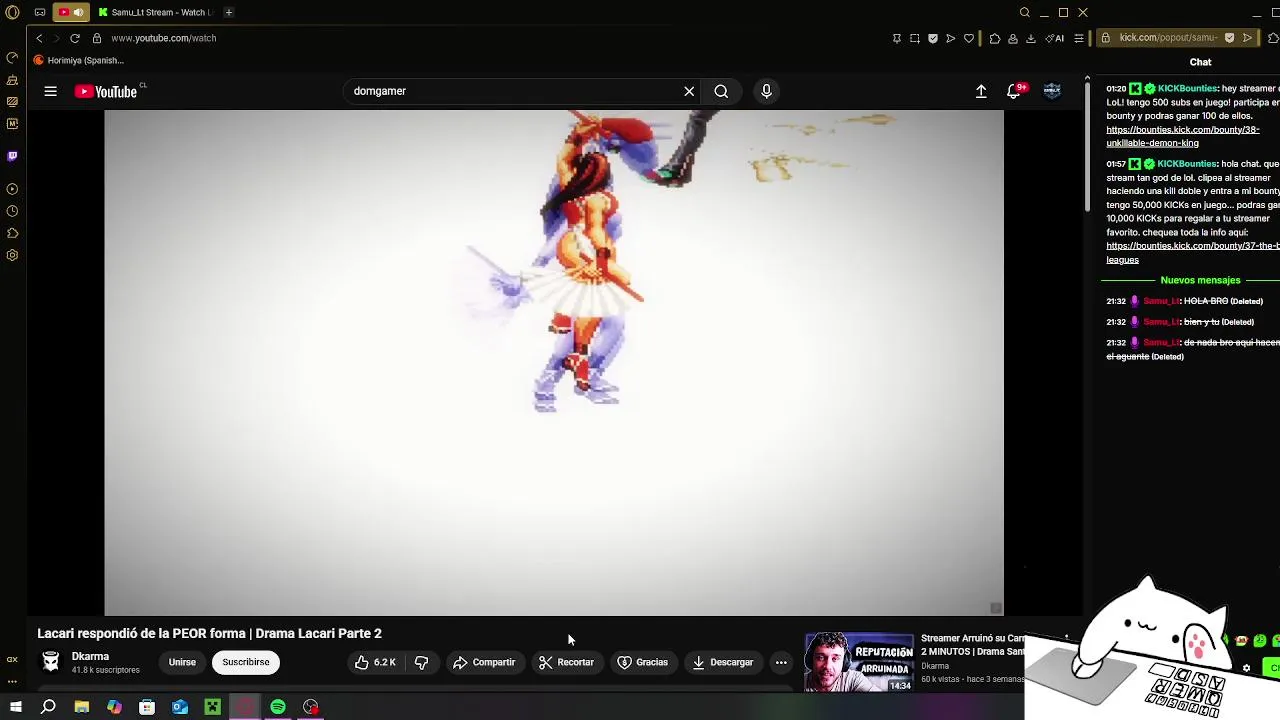
Task: Open more actions three-dot menu under video
Action: point(781,662)
